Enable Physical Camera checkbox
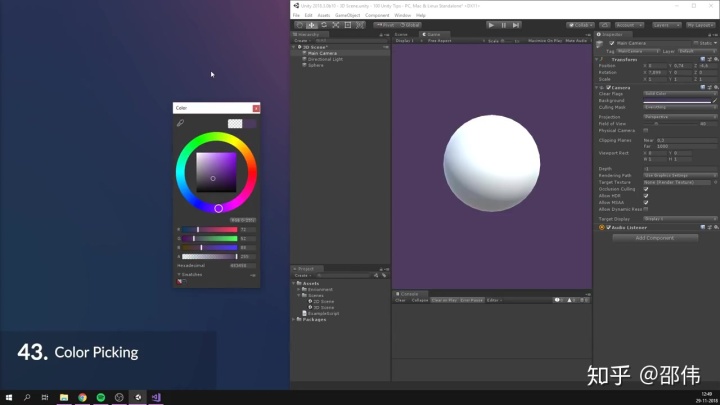This screenshot has height=405, width=720. pos(646,130)
